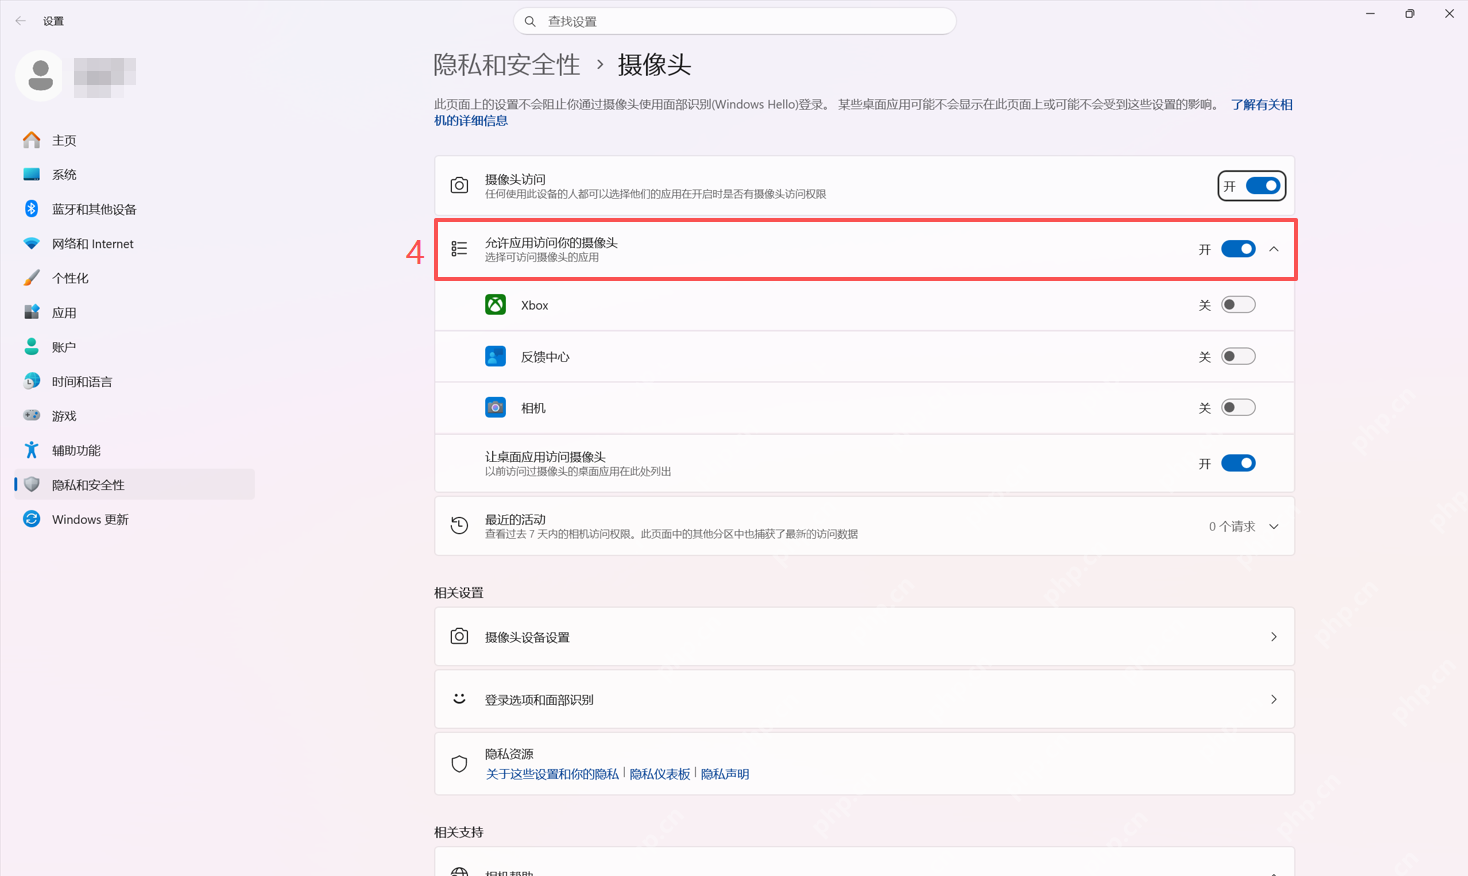
Task: Go to 蓝牙和其他设备 in sidebar
Action: pos(135,209)
